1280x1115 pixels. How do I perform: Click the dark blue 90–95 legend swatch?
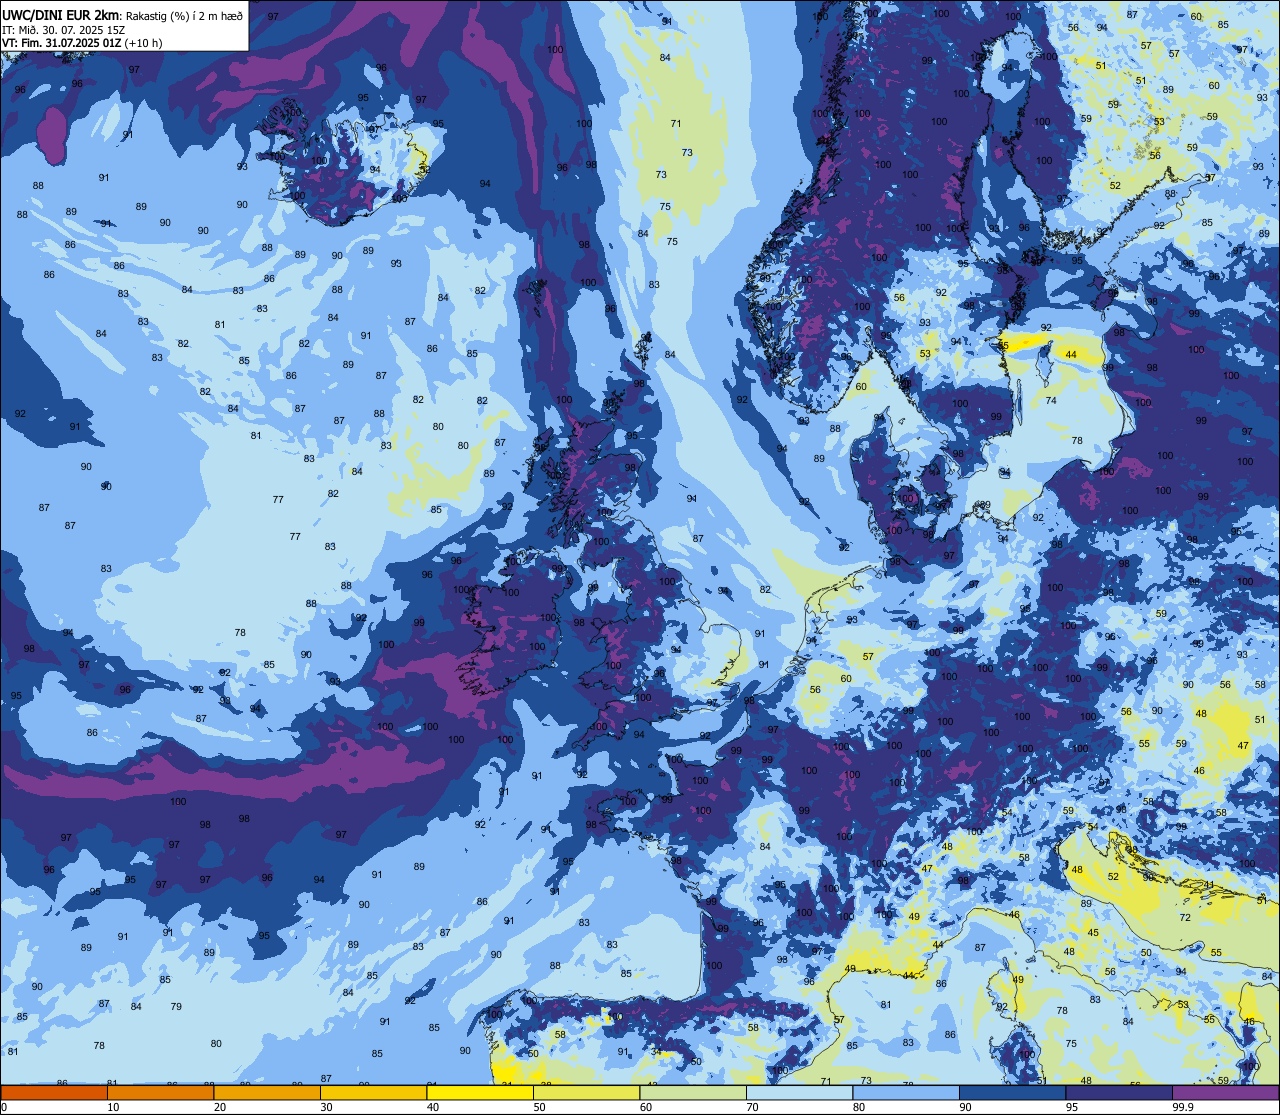(x=1012, y=1092)
